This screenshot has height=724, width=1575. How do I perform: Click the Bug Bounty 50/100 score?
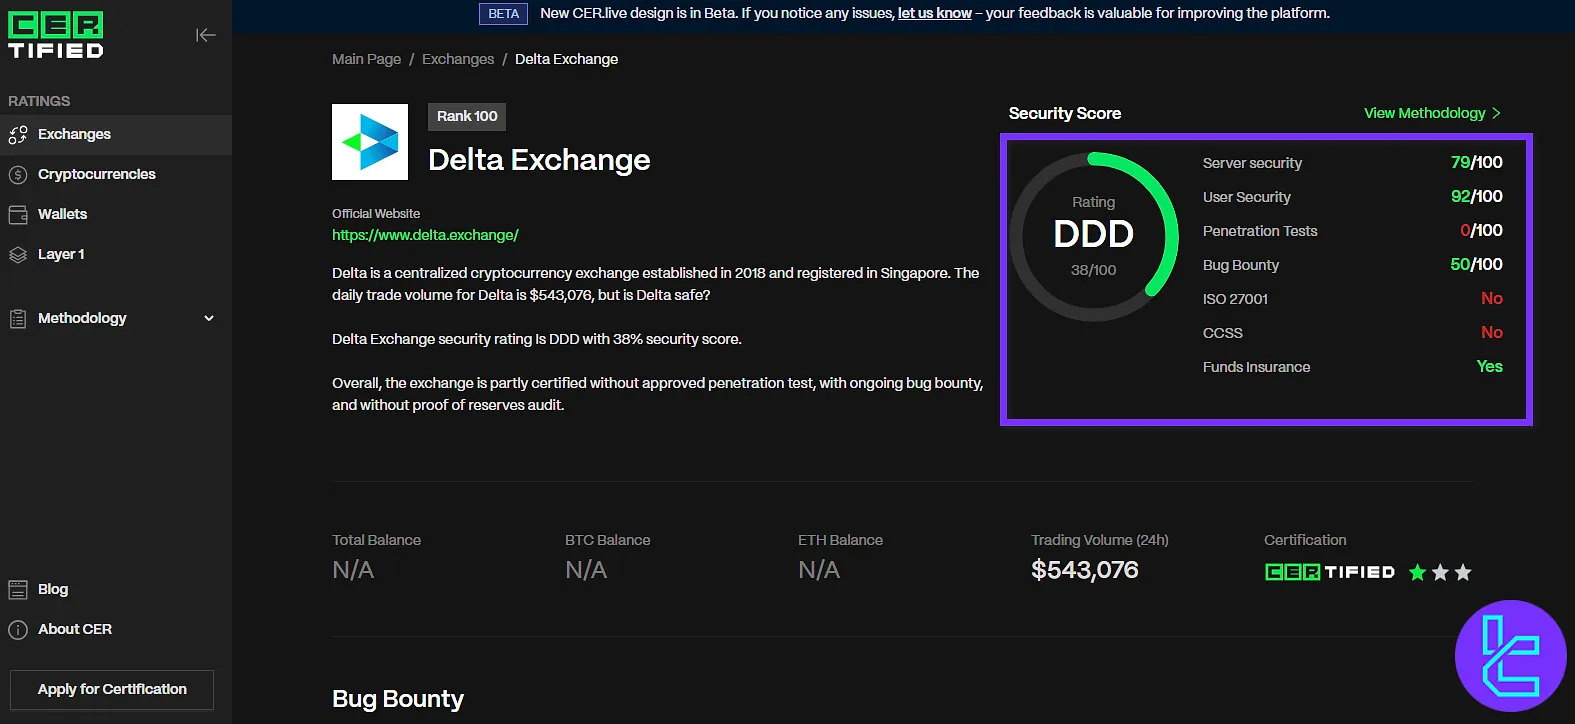click(x=1476, y=265)
